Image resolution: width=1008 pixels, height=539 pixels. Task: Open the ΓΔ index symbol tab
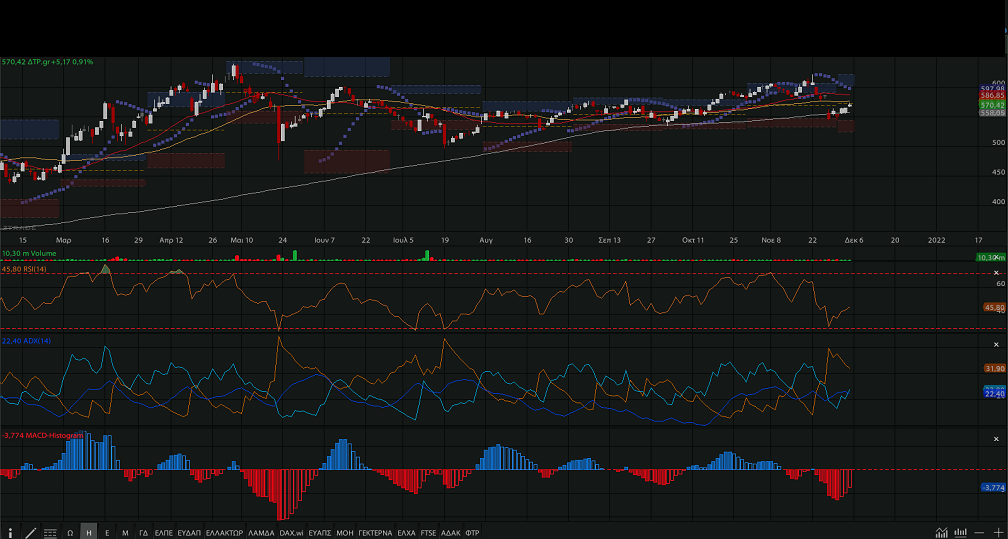point(143,532)
